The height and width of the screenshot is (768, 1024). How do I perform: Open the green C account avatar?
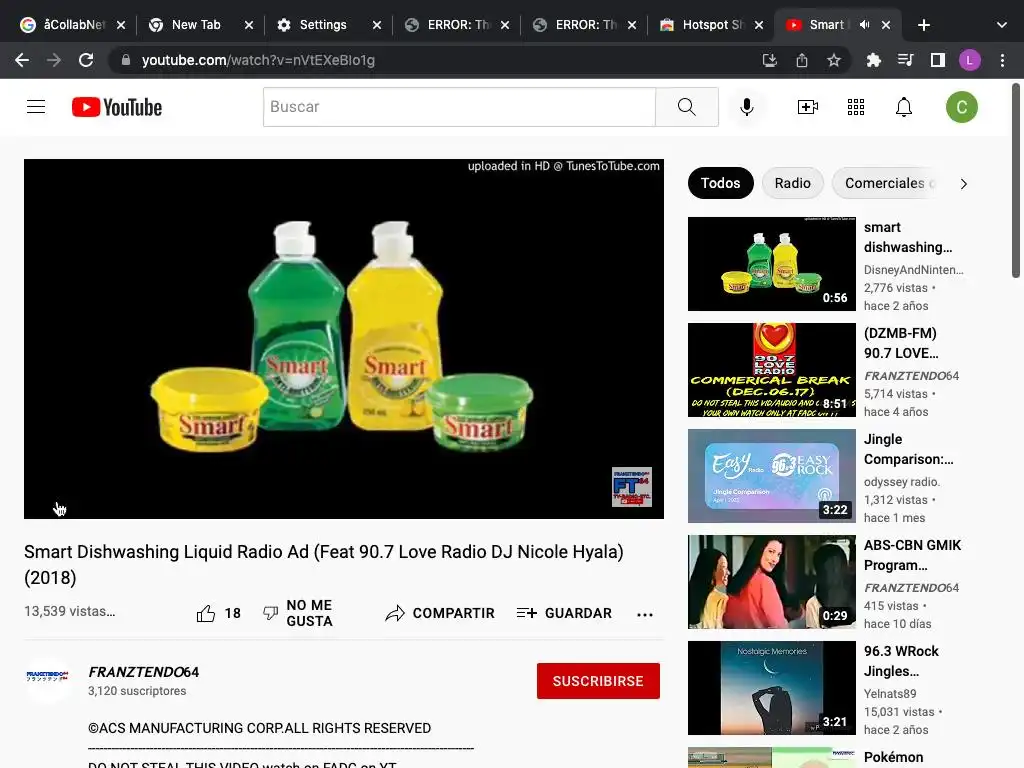coord(961,107)
